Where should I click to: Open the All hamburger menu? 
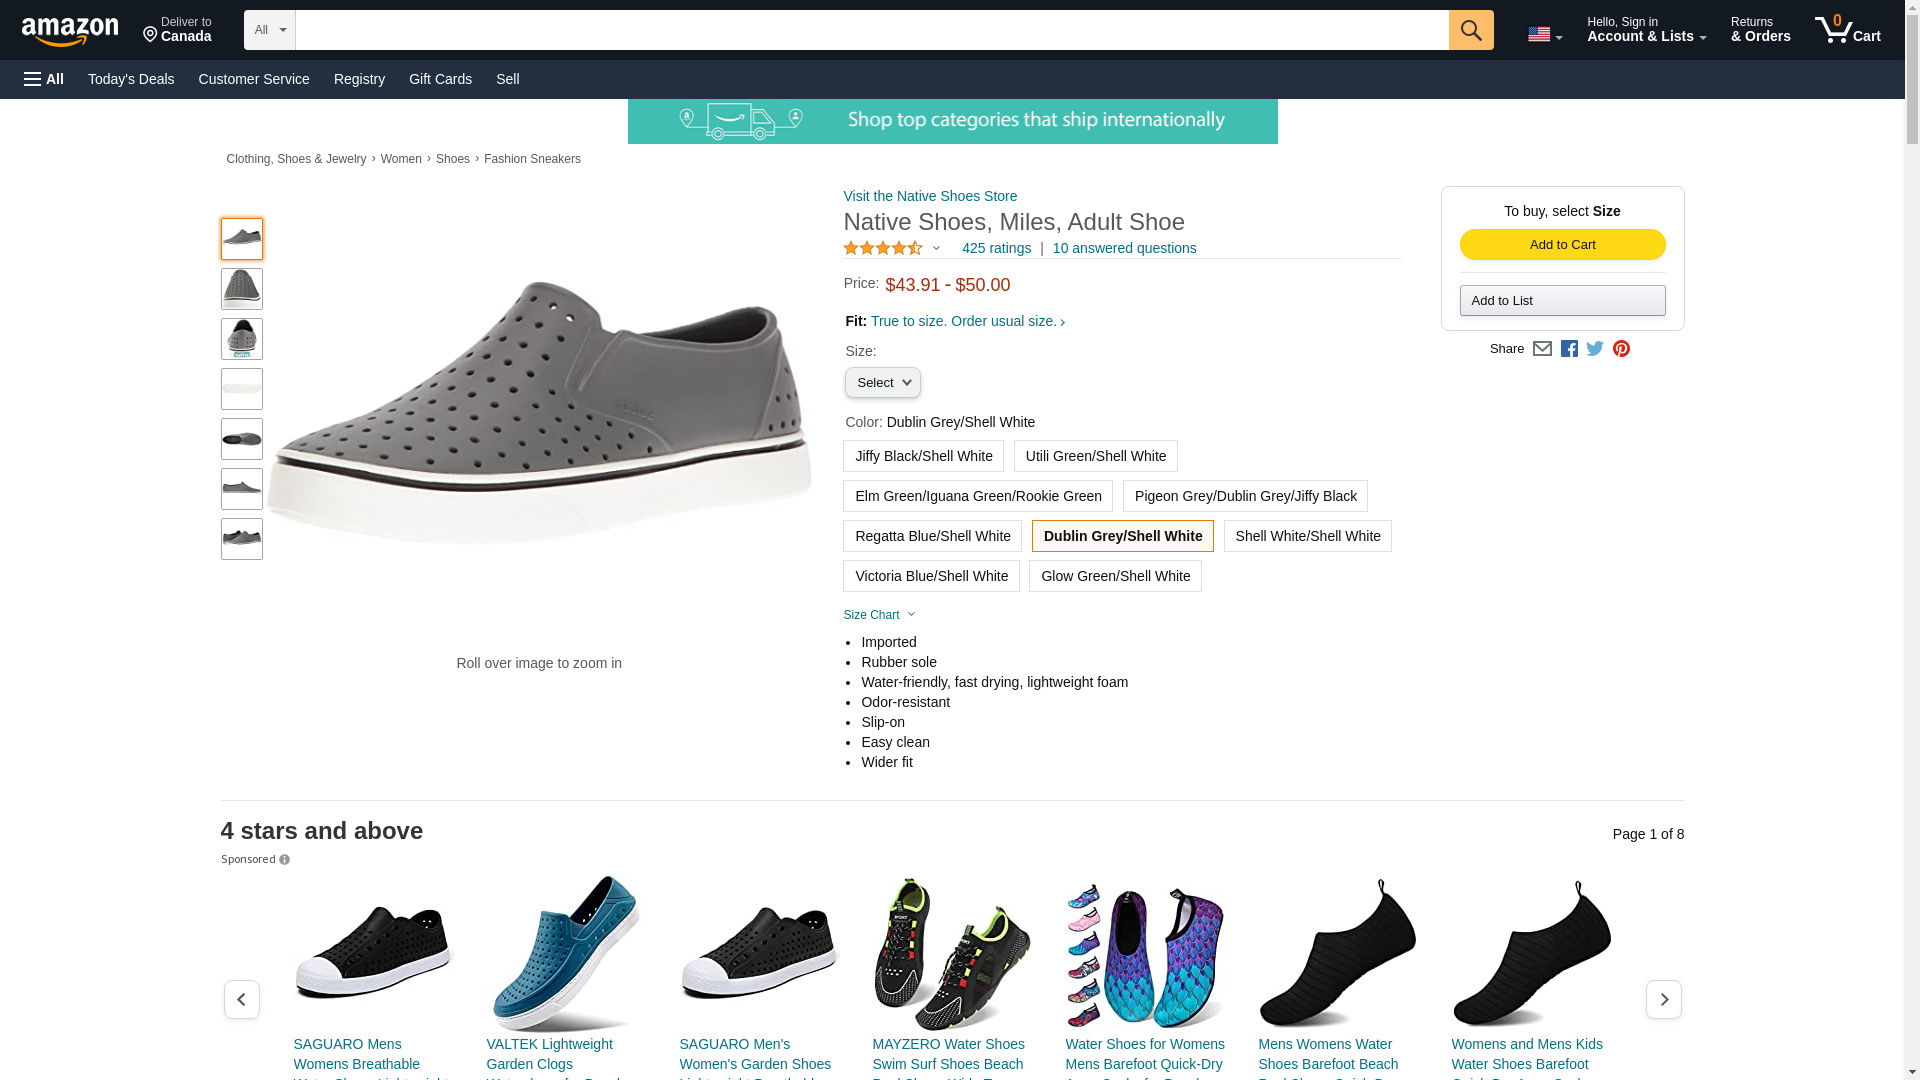coord(44,79)
